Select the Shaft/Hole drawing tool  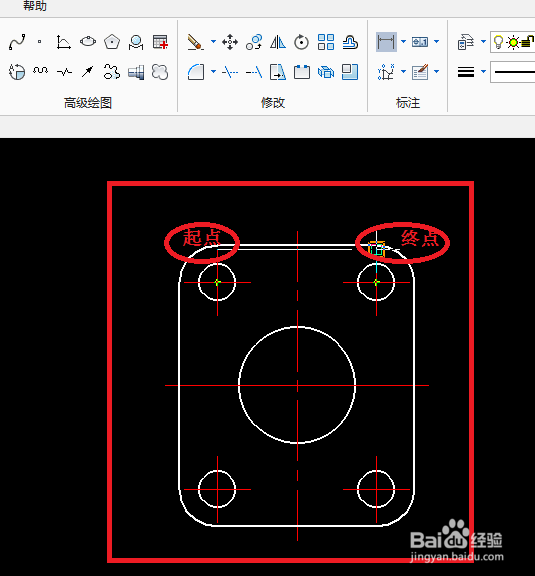136,72
